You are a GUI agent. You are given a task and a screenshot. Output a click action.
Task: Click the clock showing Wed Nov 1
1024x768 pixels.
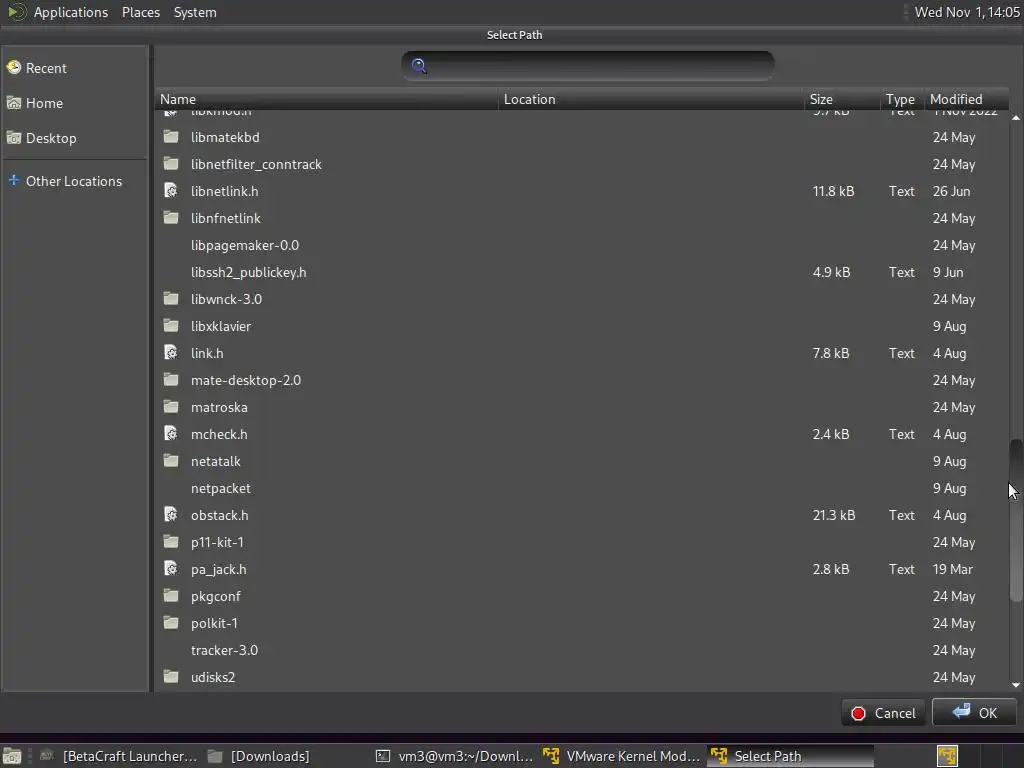967,12
